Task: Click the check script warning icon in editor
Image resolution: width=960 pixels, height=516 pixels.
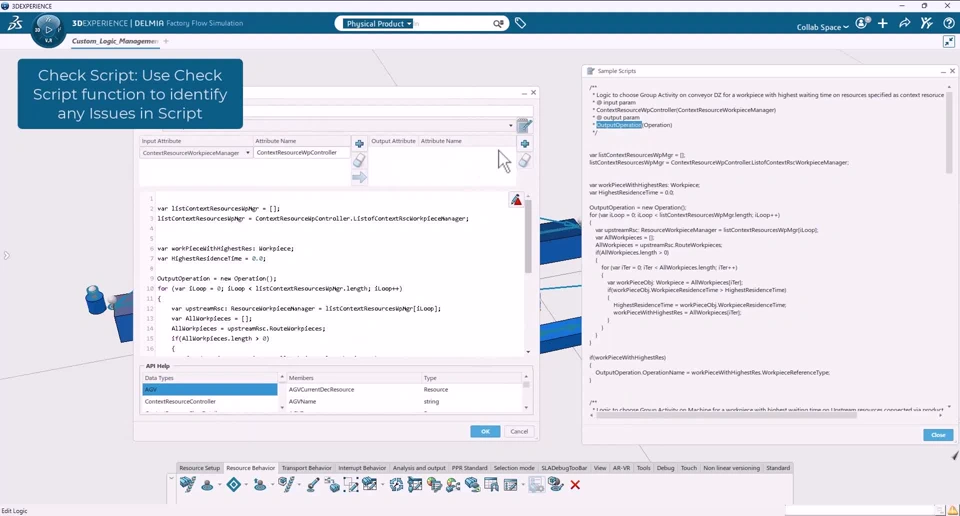Action: [x=516, y=200]
